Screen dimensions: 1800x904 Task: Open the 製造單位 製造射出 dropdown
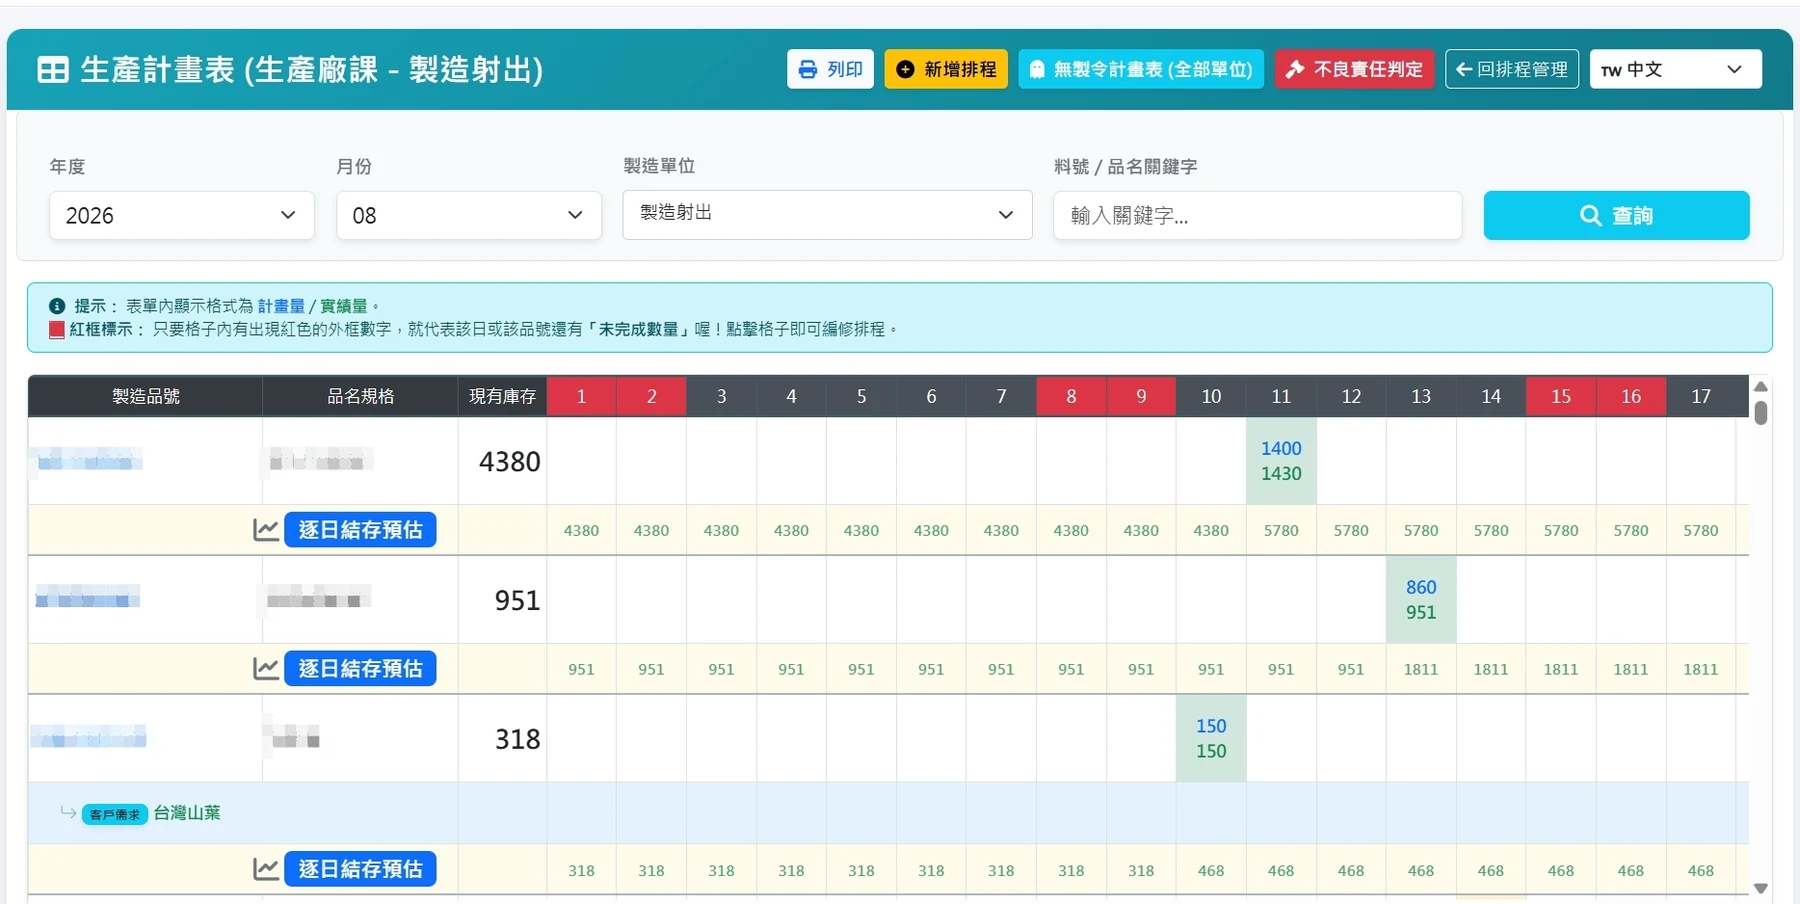(827, 214)
